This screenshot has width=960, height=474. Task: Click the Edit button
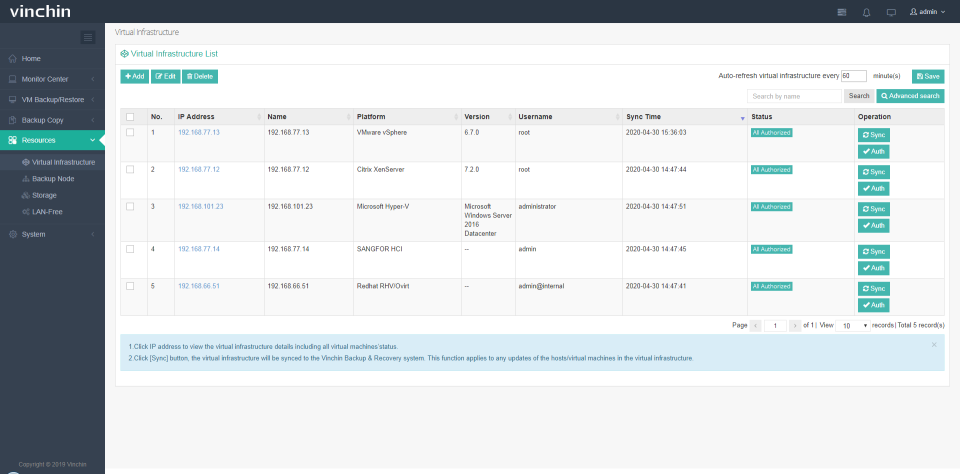pyautogui.click(x=165, y=77)
